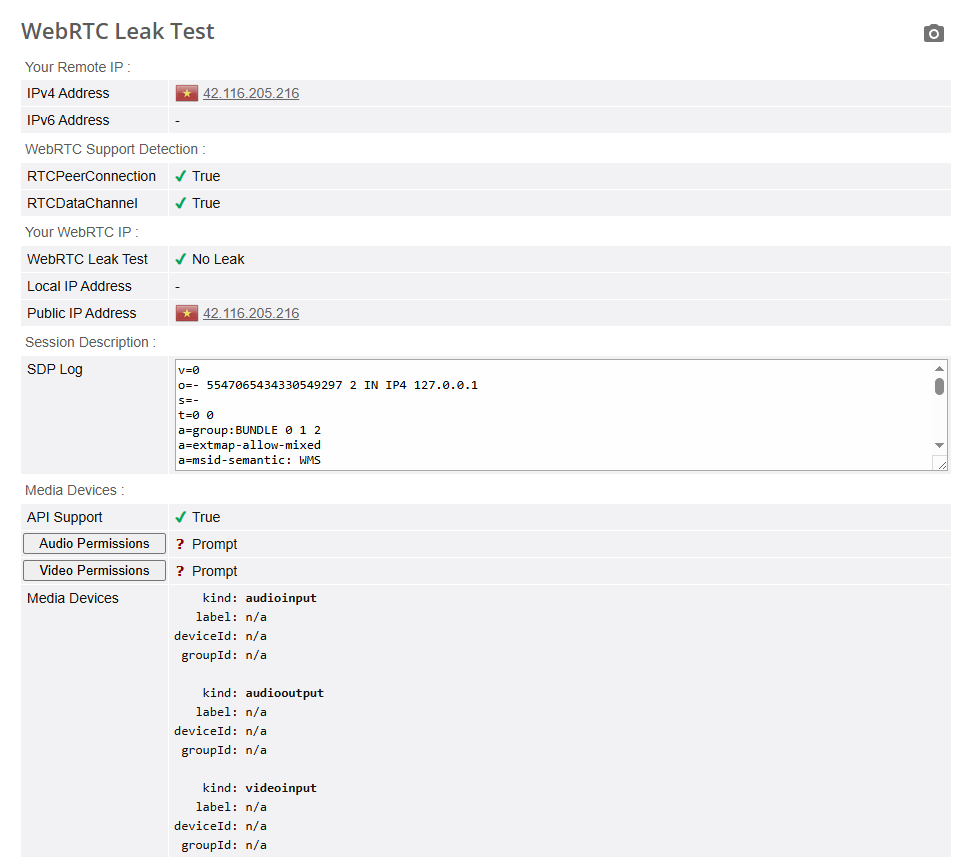Click the camera screenshot icon
Screen dimensions: 967x860
point(933,33)
